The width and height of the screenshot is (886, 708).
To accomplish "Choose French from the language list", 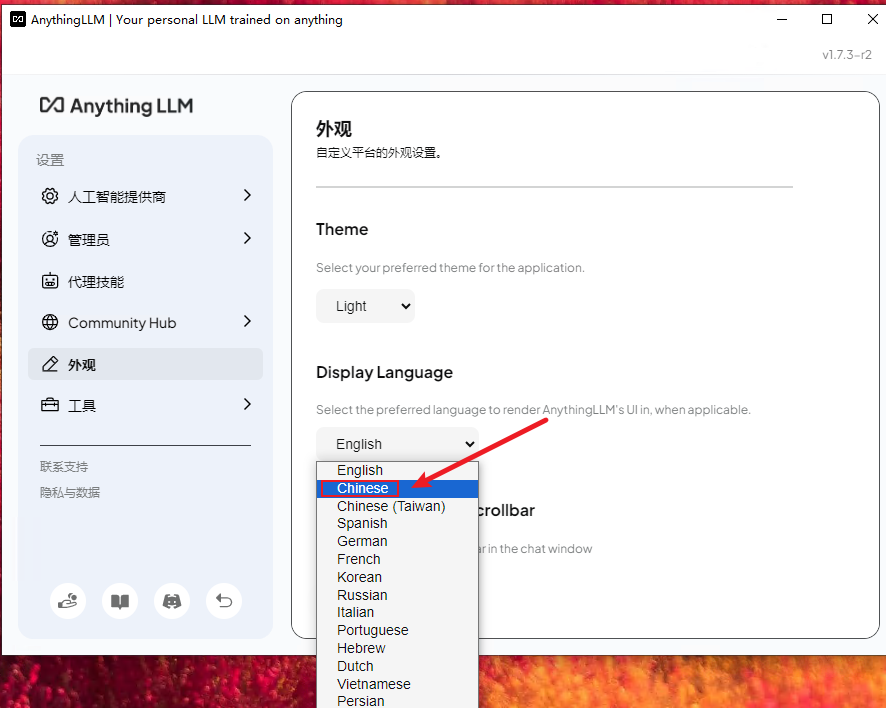I will tap(397, 559).
